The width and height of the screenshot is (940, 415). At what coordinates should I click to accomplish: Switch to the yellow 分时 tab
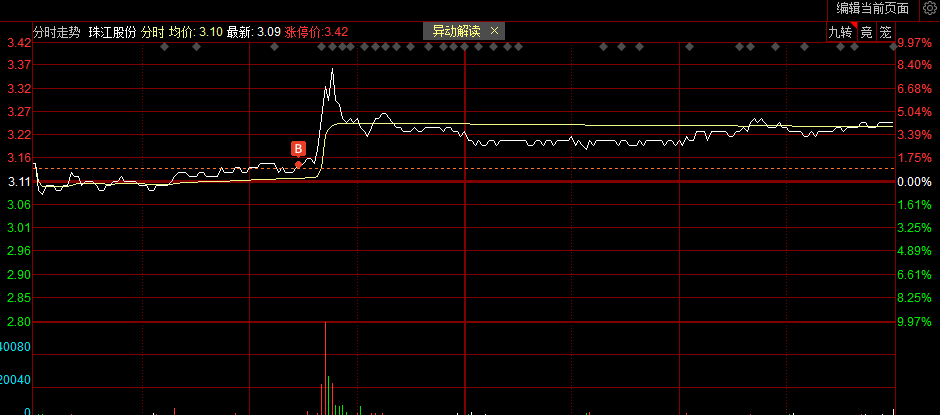[x=152, y=32]
